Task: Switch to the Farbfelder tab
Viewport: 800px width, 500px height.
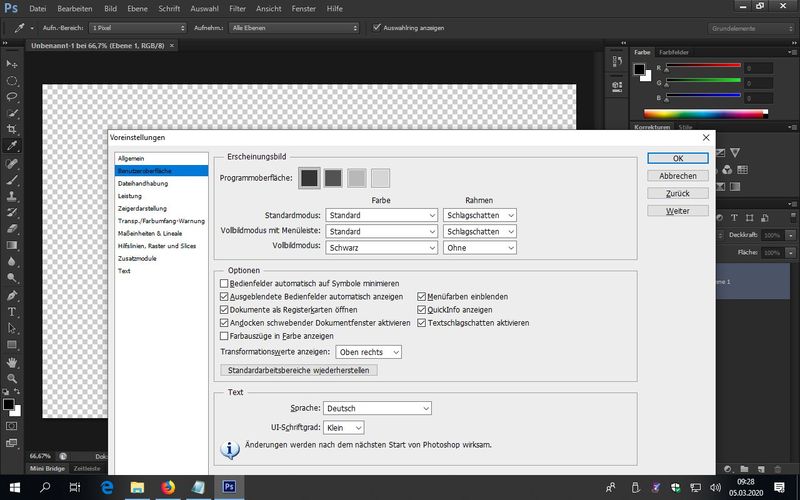Action: point(673,50)
